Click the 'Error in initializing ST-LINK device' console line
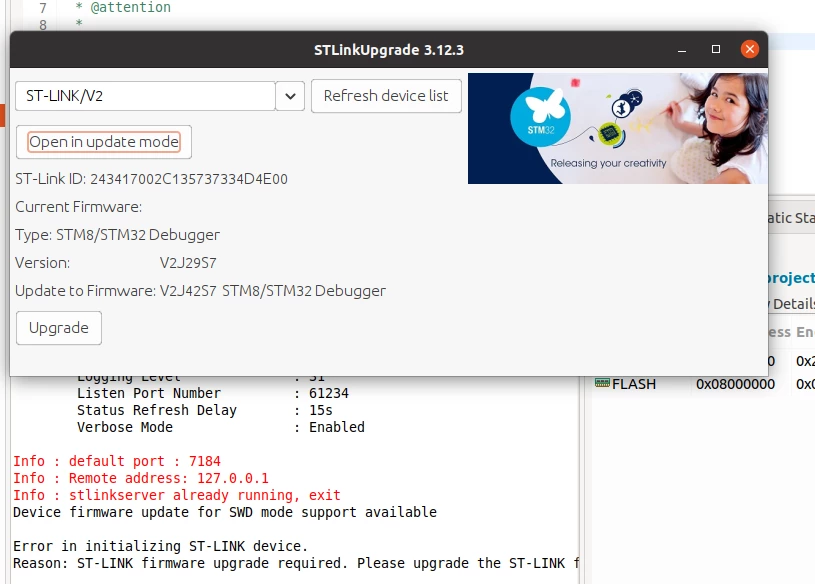 [161, 546]
